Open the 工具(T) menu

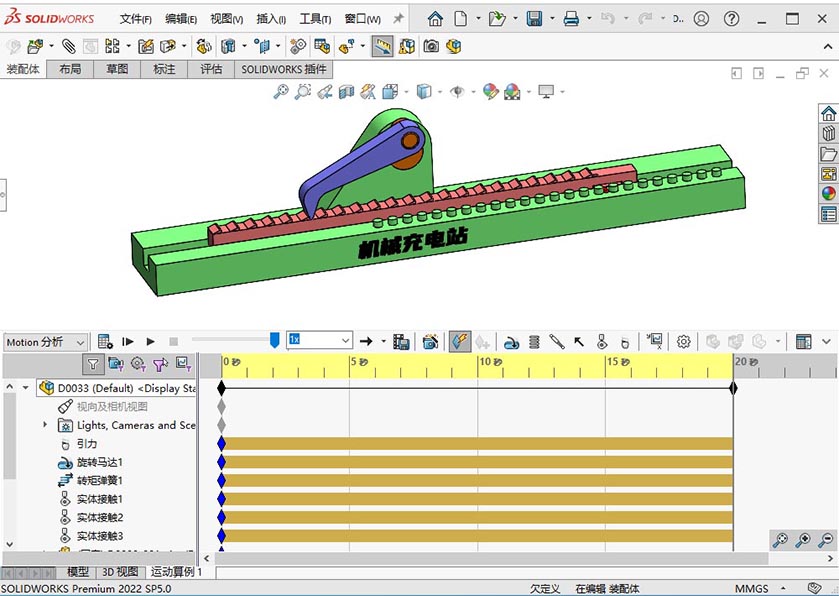coord(315,19)
